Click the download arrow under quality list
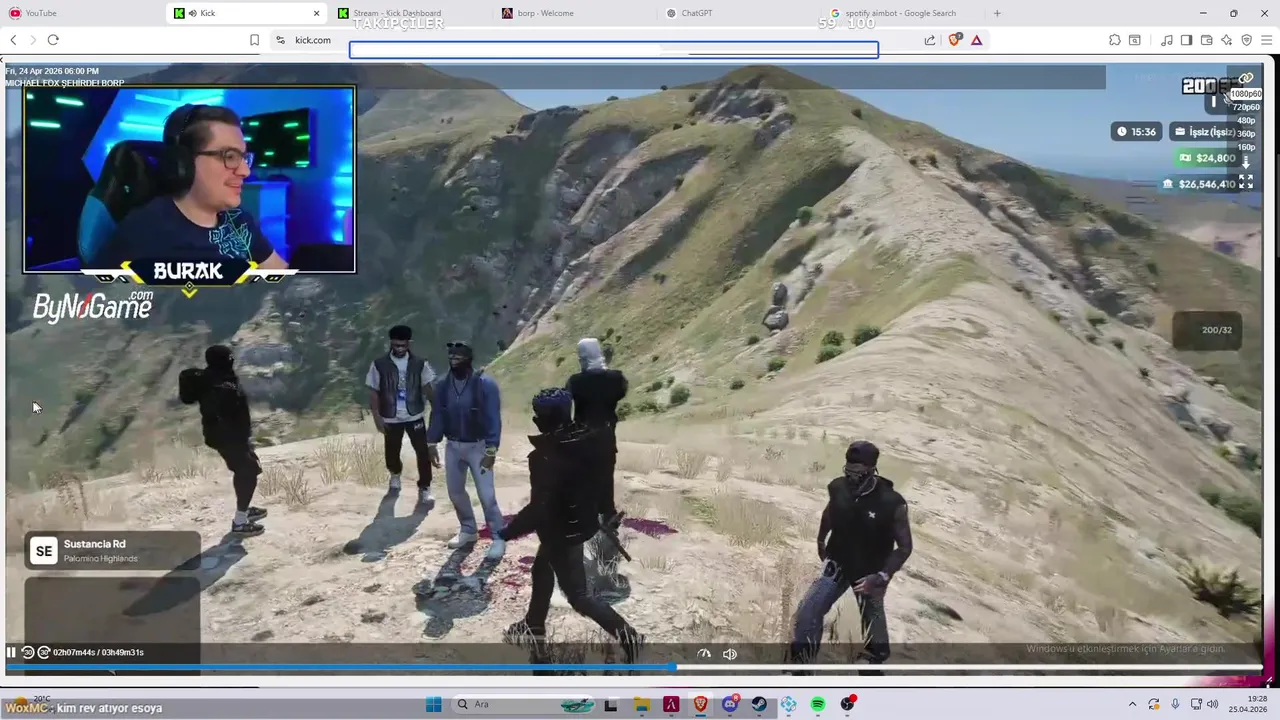This screenshot has height=720, width=1280. [x=1246, y=161]
